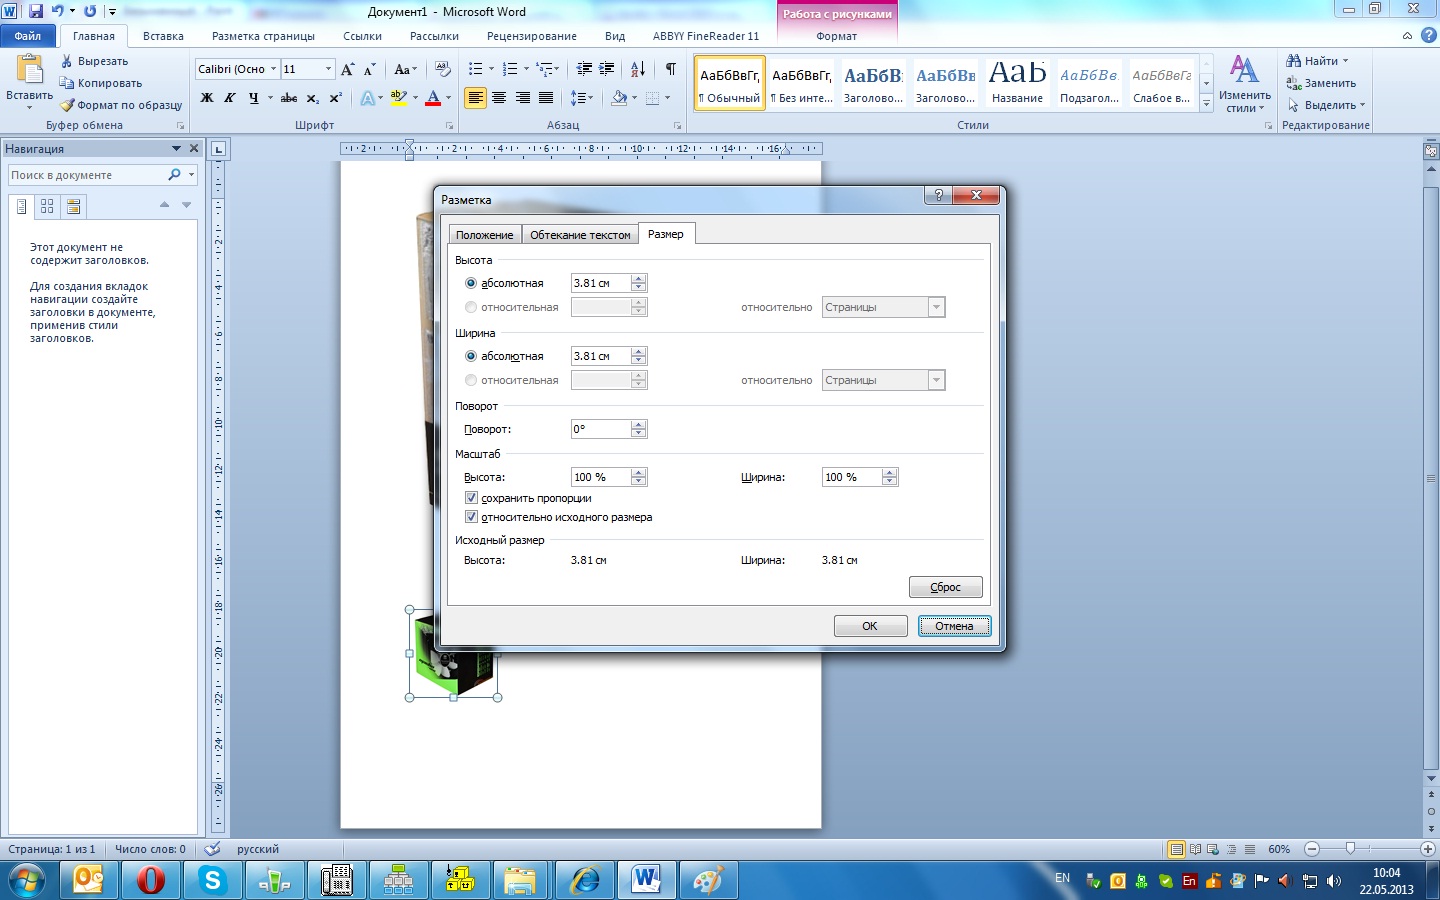The height and width of the screenshot is (900, 1440).
Task: Toggle the paragraph marks (¶) display
Action: click(x=671, y=69)
